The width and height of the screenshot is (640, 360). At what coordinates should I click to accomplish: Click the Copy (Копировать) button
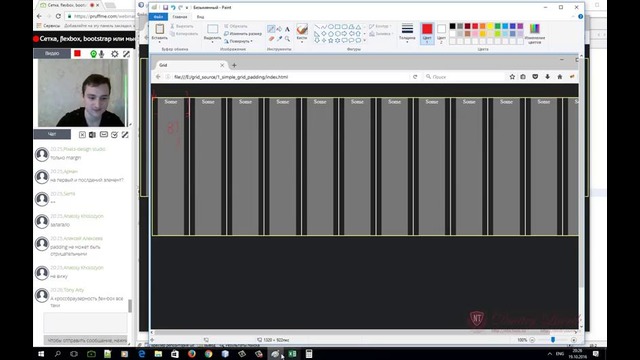(184, 34)
